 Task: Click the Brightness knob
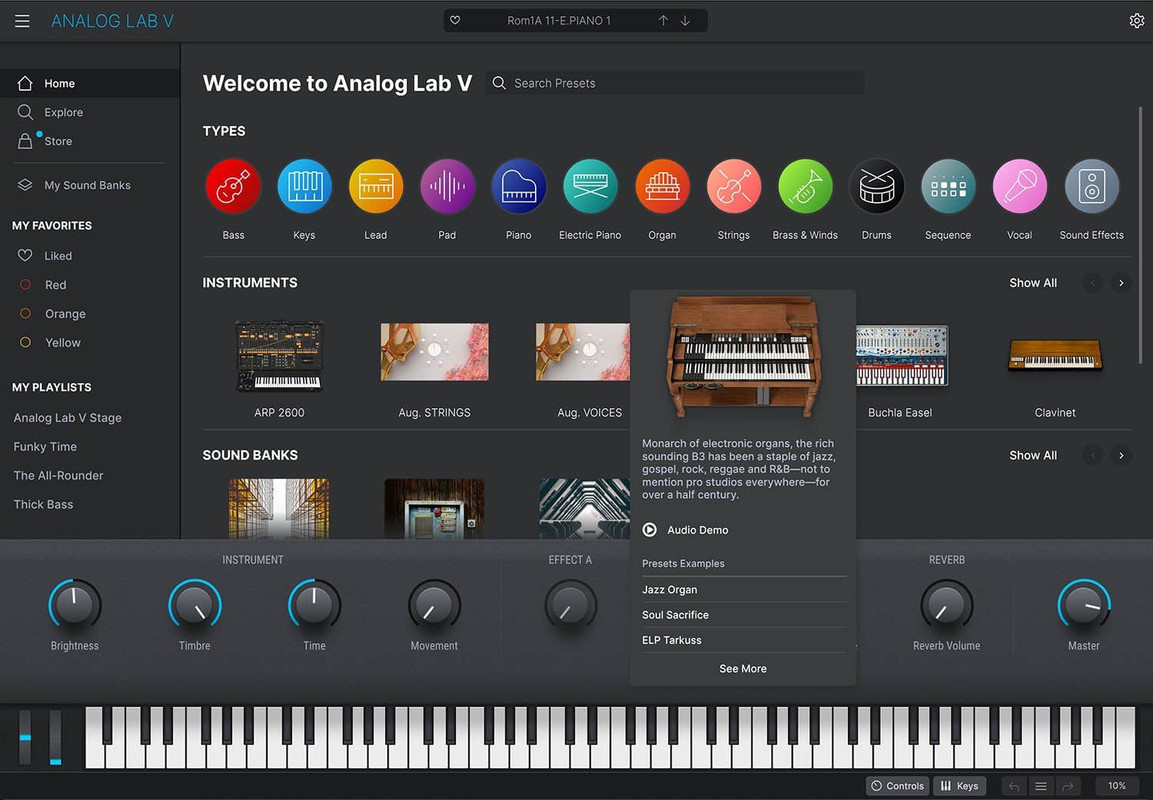pyautogui.click(x=74, y=604)
